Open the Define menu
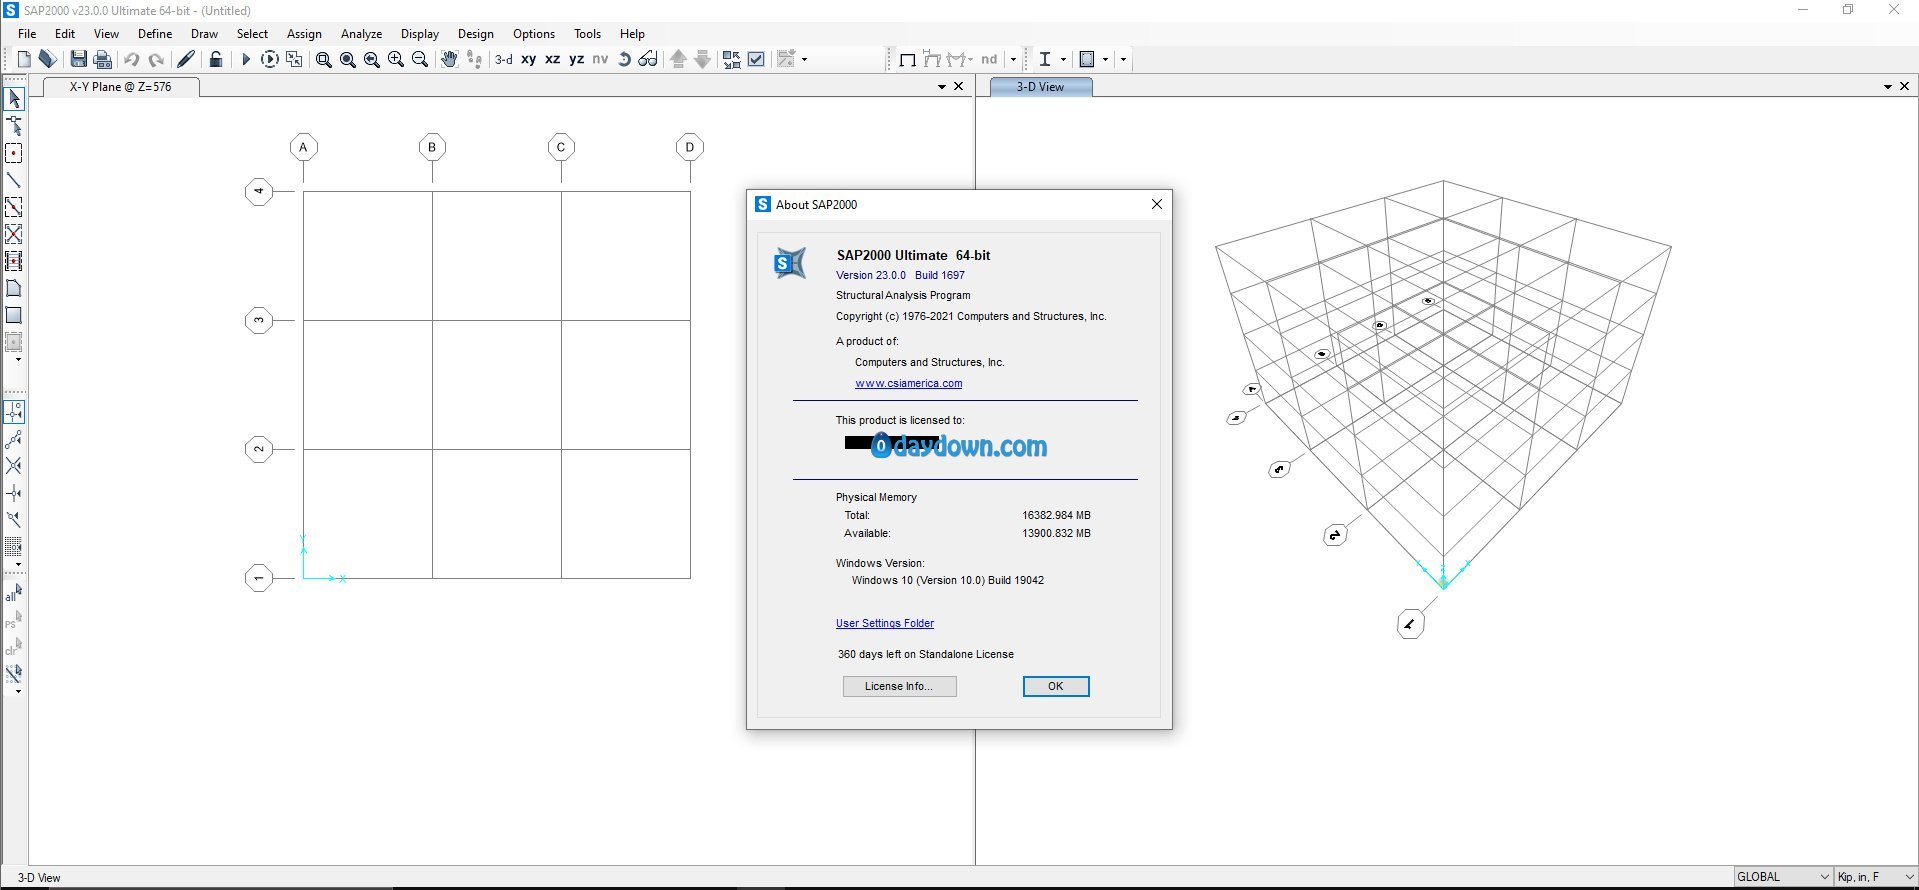The height and width of the screenshot is (890, 1919). (155, 34)
